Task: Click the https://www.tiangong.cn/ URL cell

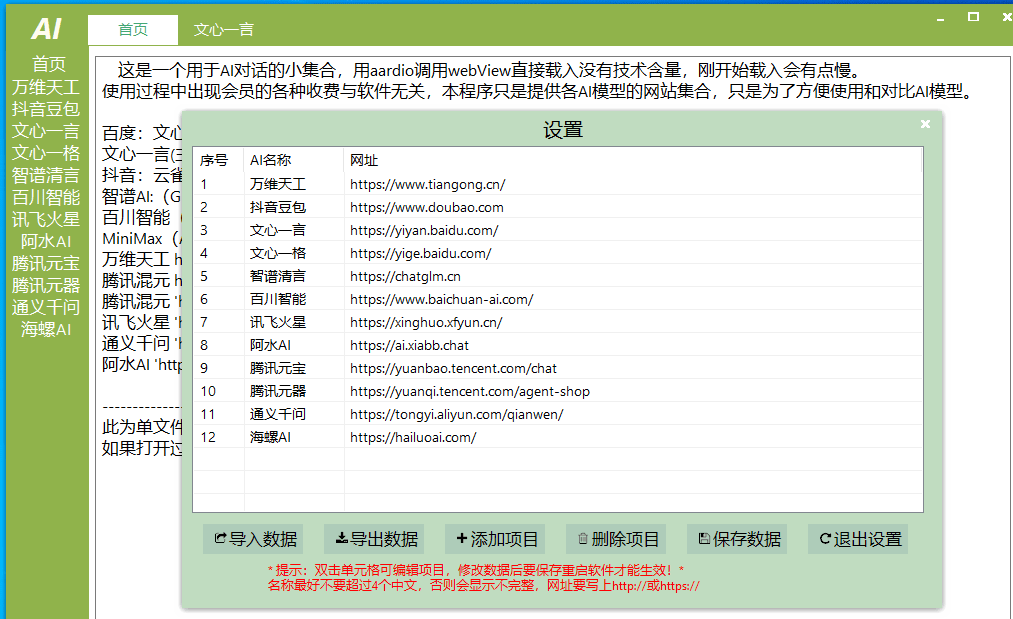Action: click(x=633, y=184)
